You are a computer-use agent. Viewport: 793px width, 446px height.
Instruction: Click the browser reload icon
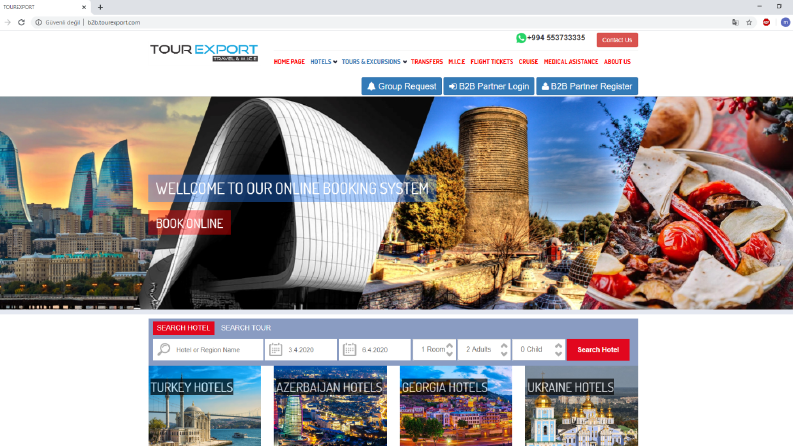coord(21,22)
